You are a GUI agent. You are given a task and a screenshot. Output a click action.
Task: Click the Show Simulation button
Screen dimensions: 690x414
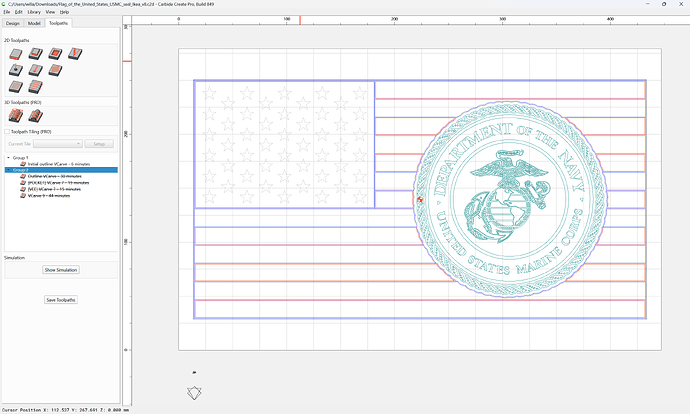pyautogui.click(x=61, y=270)
